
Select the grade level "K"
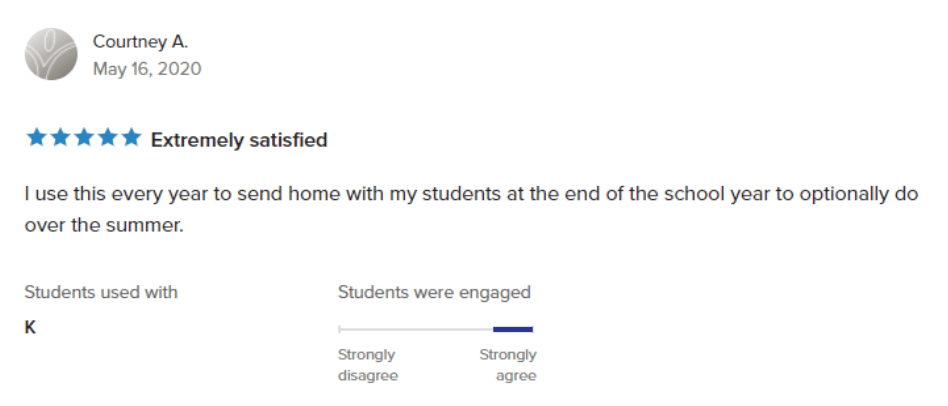point(31,327)
